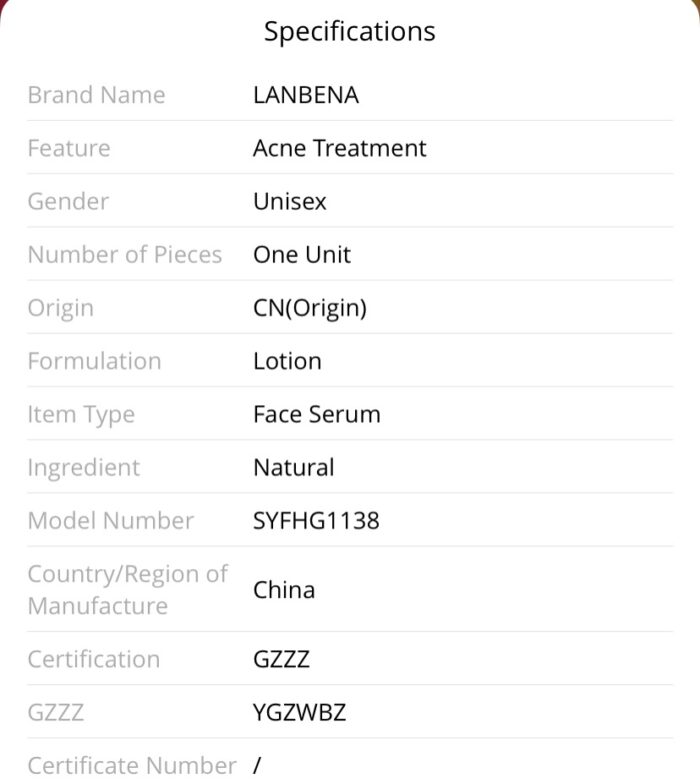Viewport: 700px width, 784px height.
Task: Tap the Brand Name label
Action: coord(96,95)
